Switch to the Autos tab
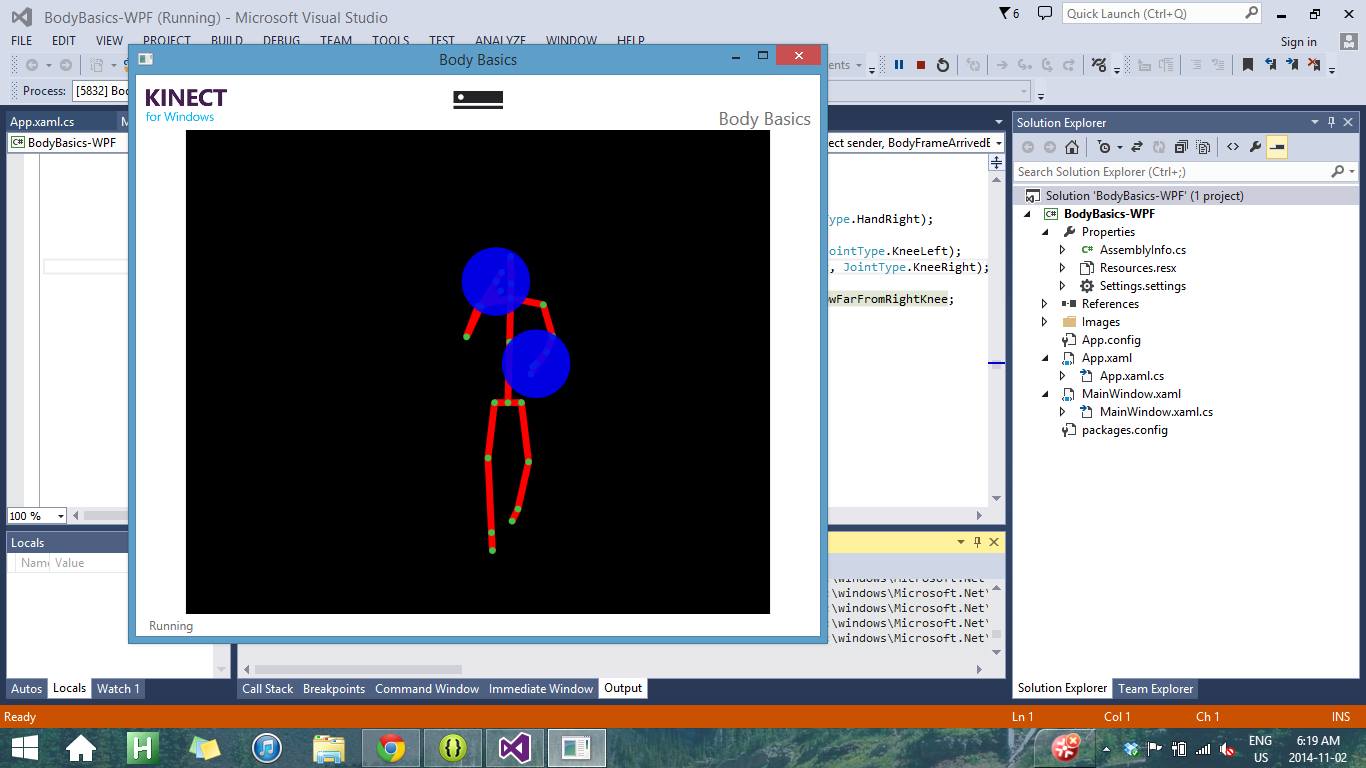 [x=27, y=688]
